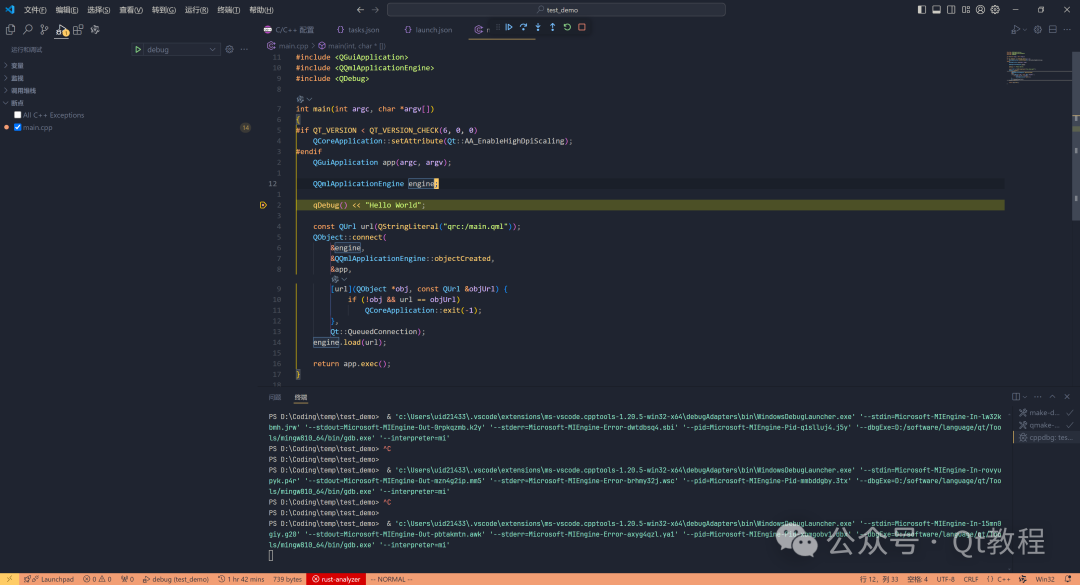
Task: Open the Source Control view
Action: 44,30
